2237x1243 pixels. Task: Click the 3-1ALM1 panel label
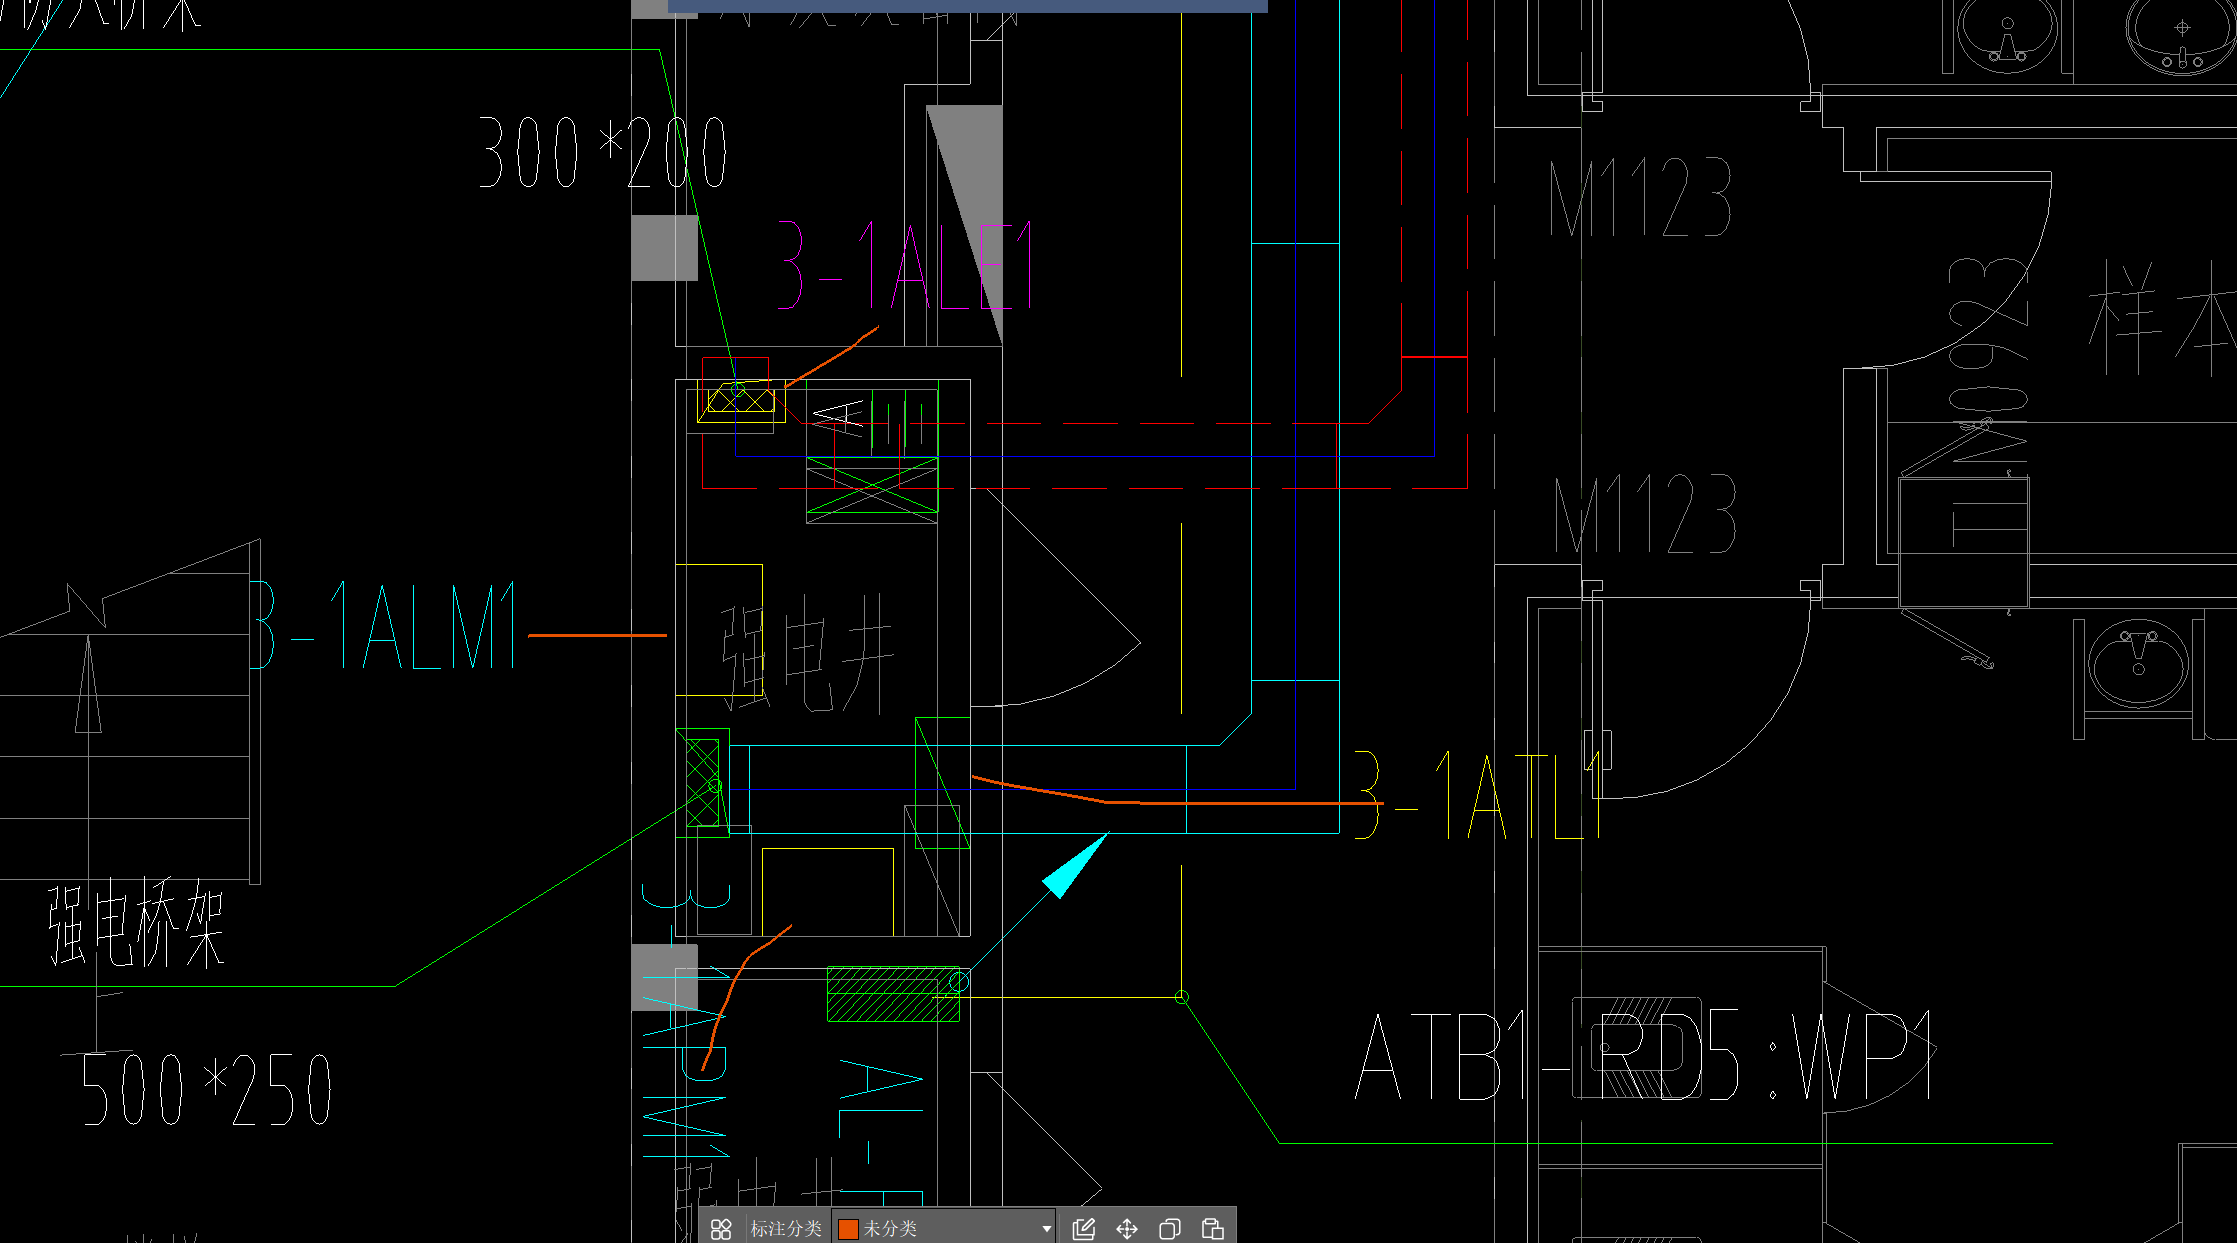[x=384, y=625]
